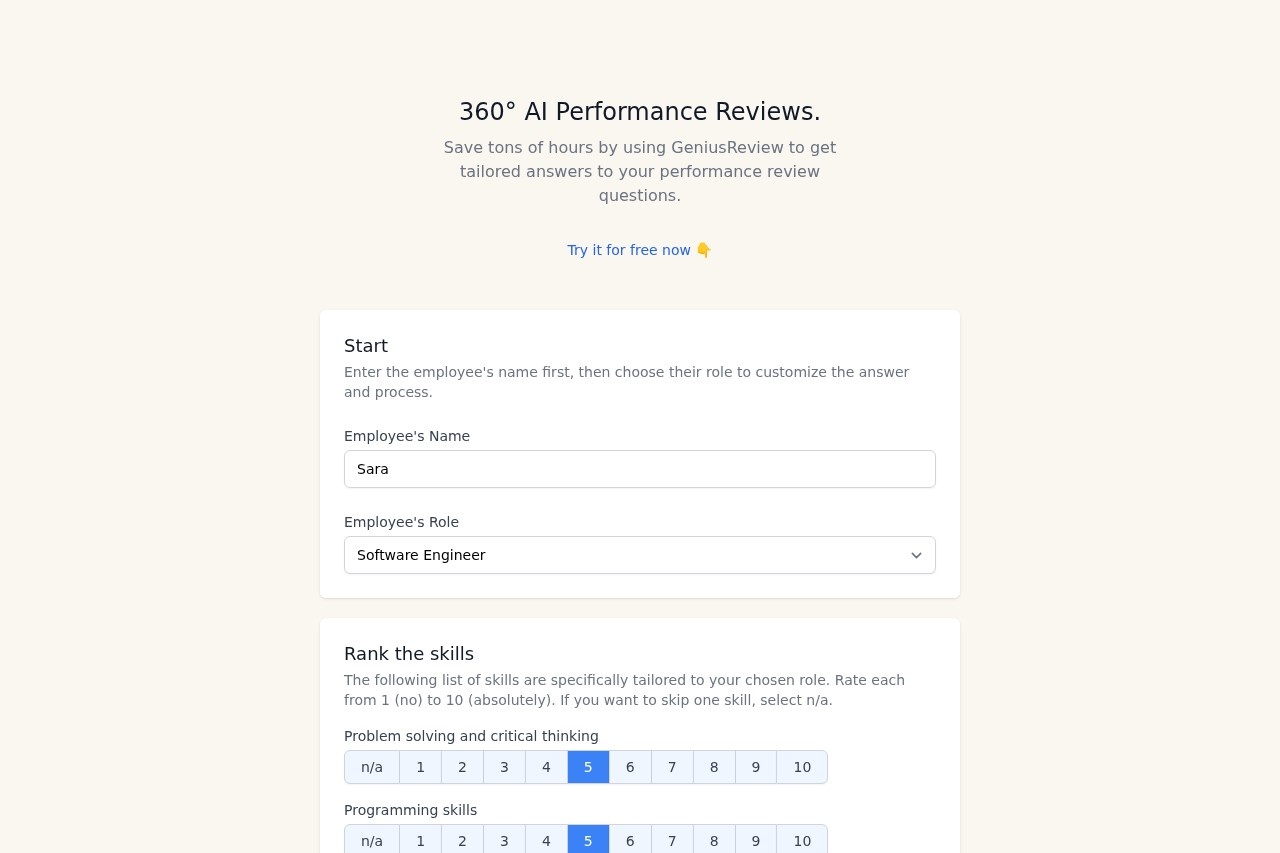Click the chevron on the role selector
Screen dimensions: 1280x853
916,555
